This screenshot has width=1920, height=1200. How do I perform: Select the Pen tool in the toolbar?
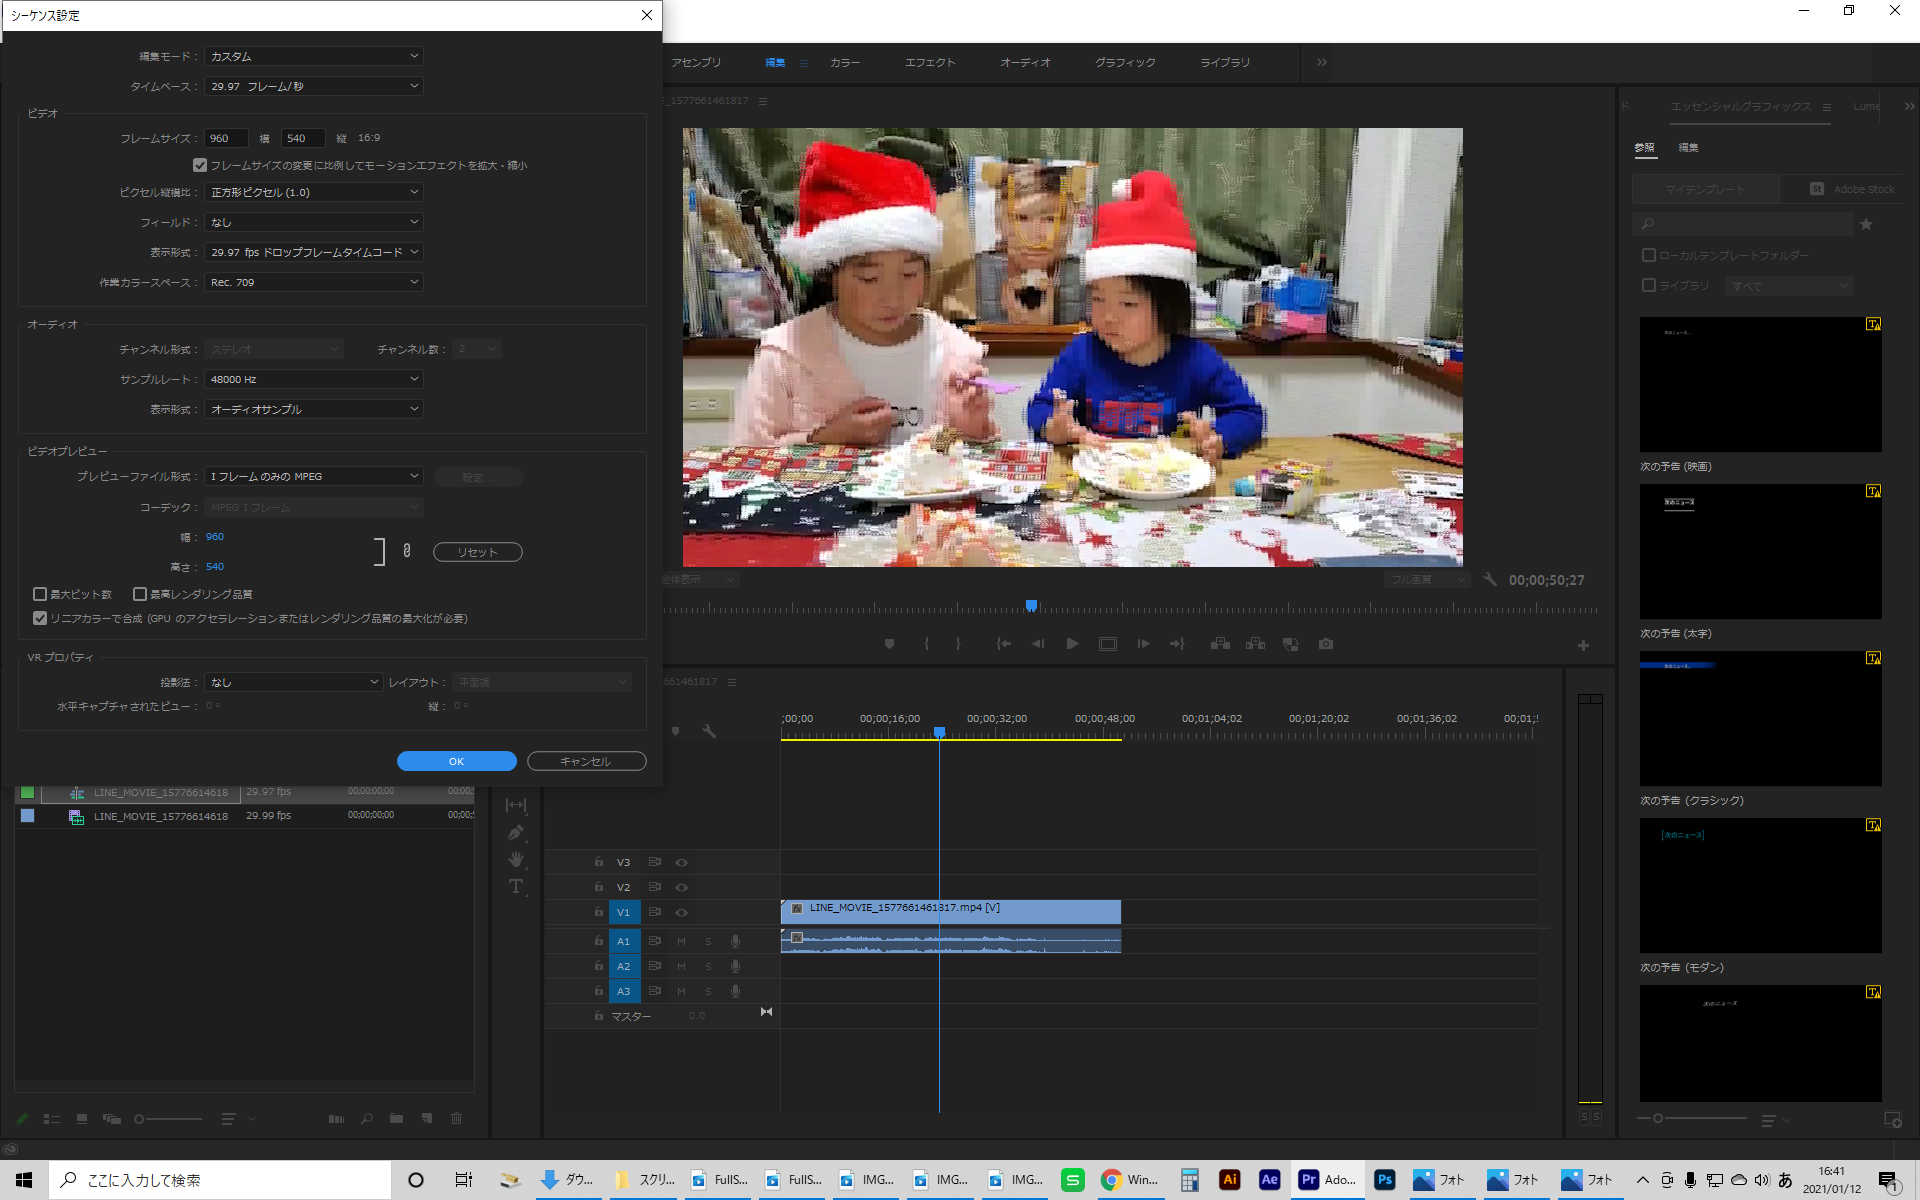[516, 832]
